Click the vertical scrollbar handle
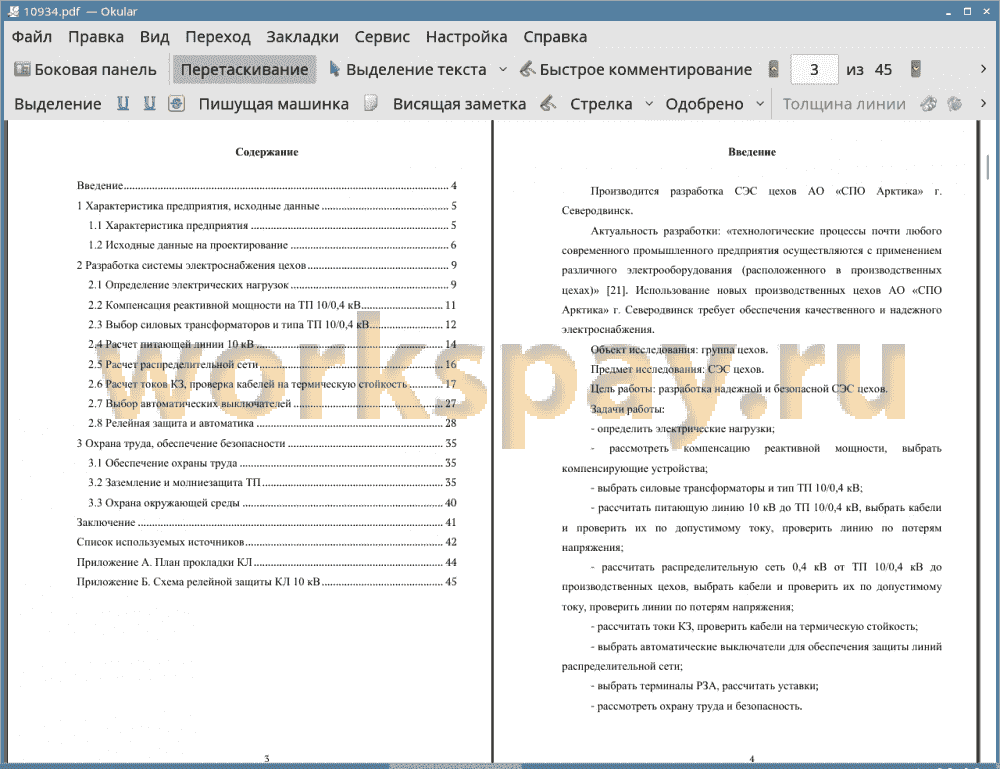The width and height of the screenshot is (1000, 769). (988, 166)
